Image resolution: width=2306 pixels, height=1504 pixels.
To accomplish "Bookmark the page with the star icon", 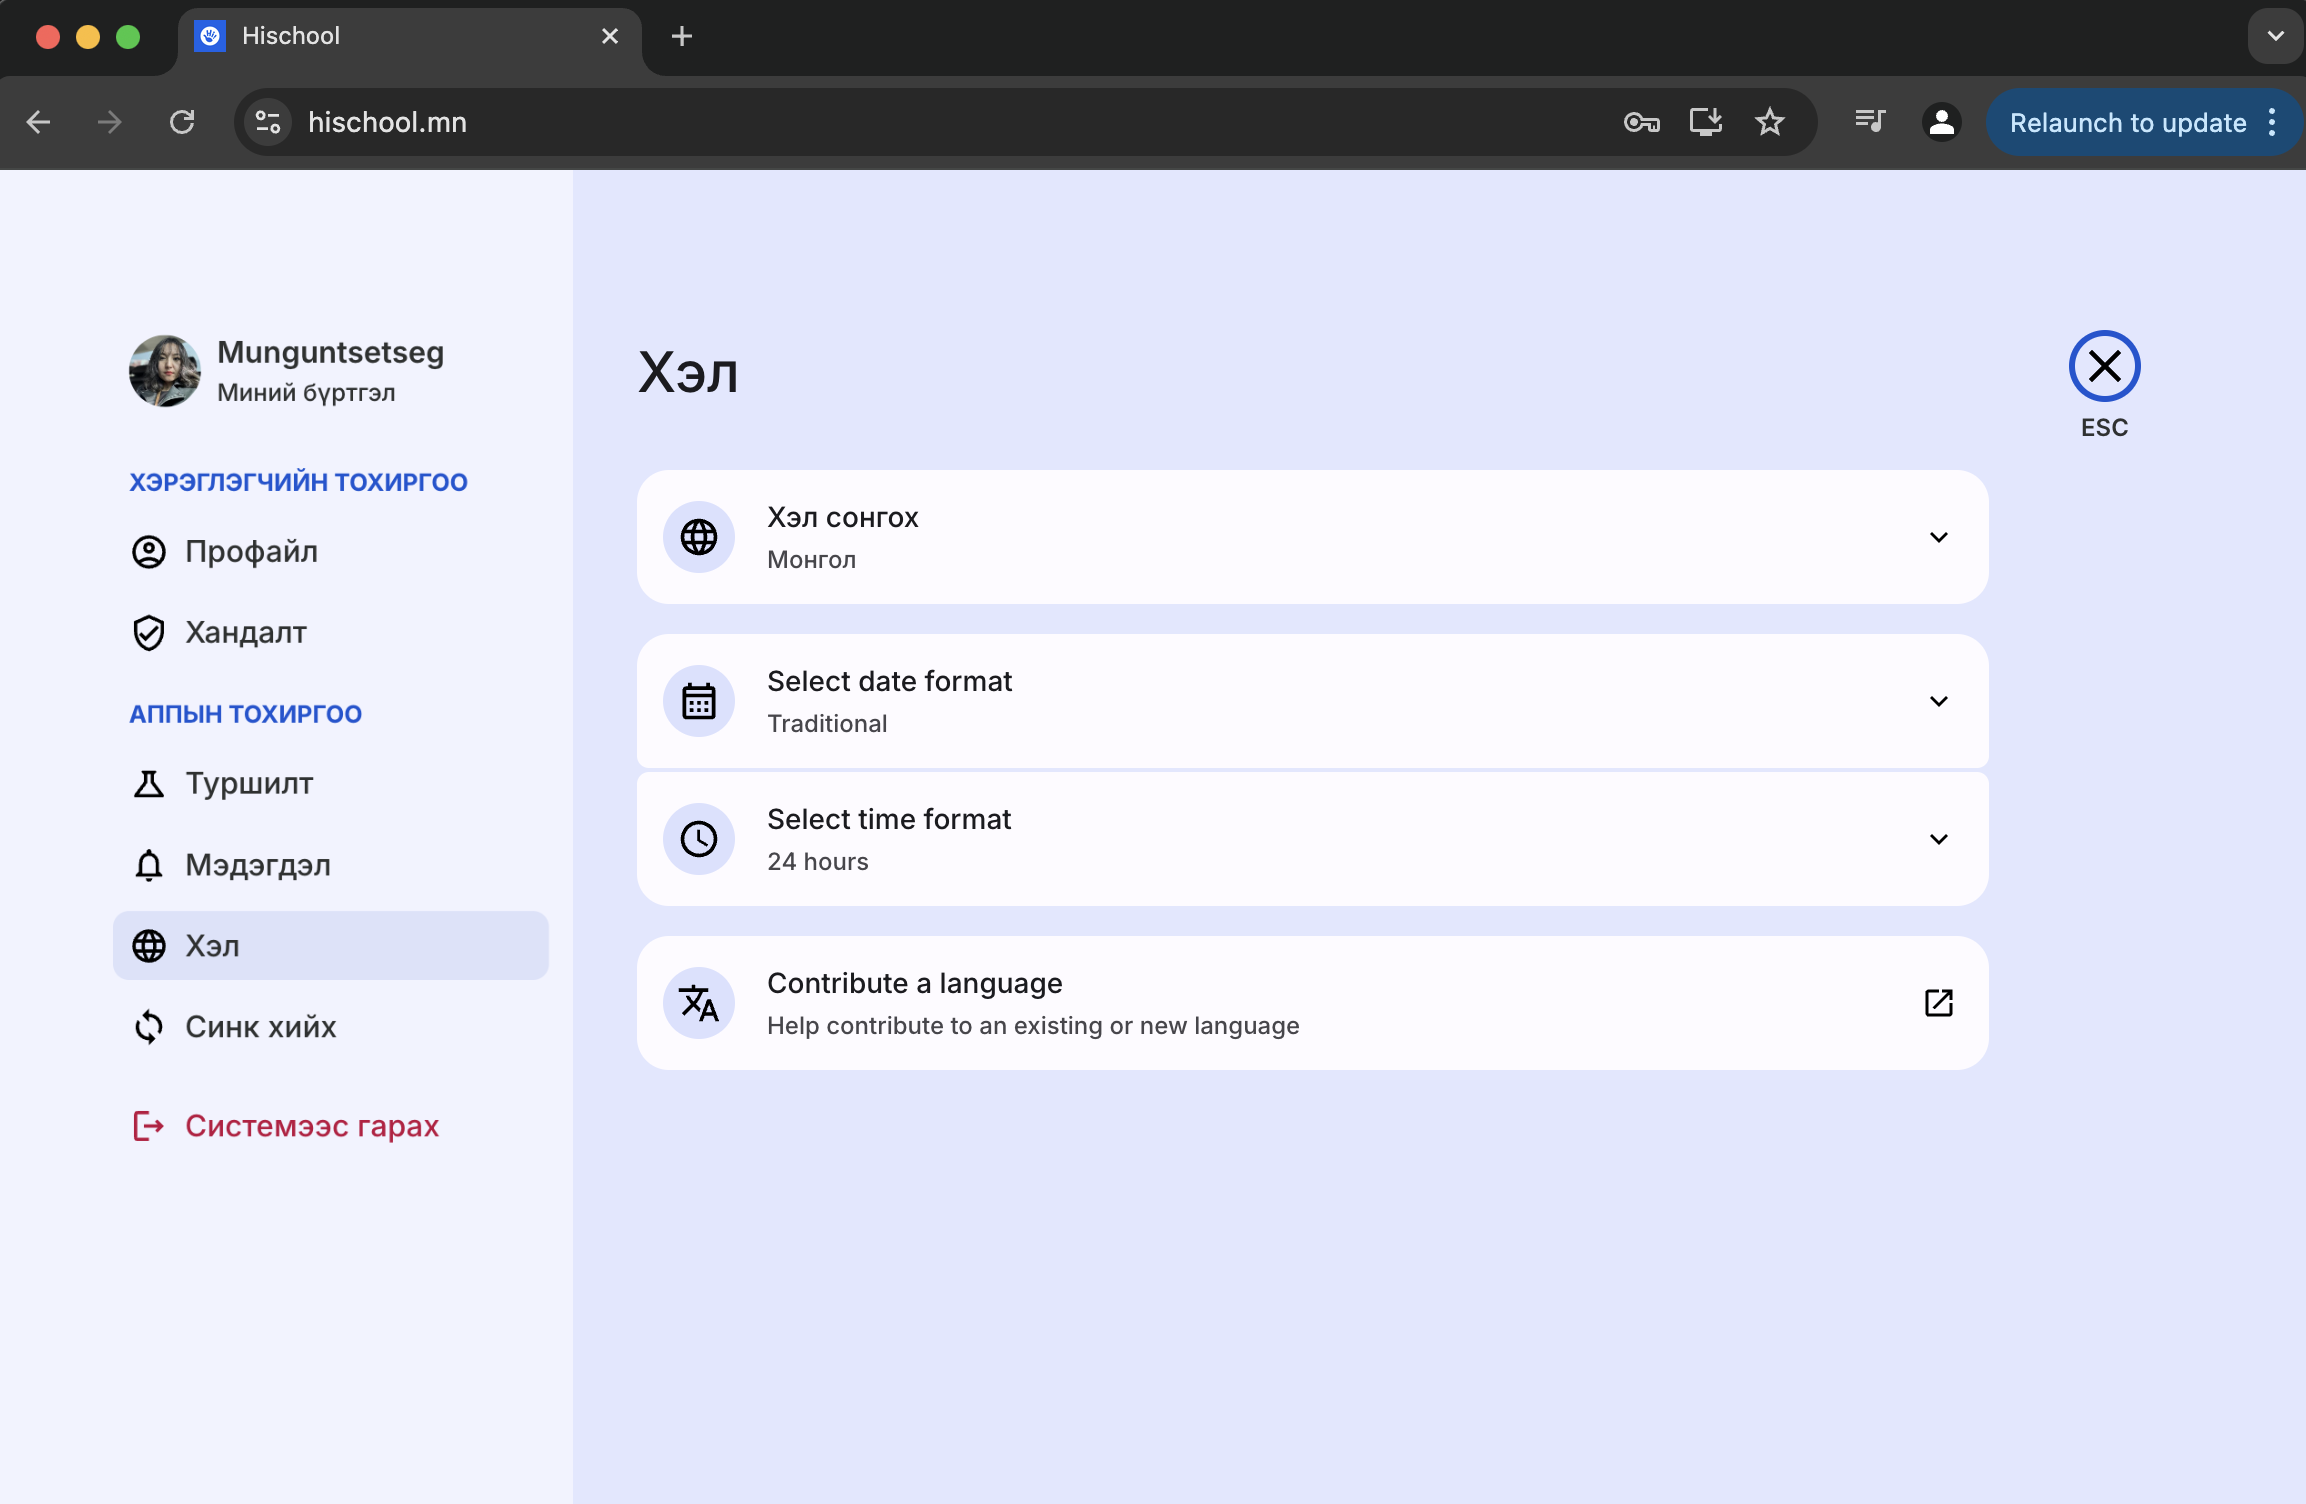I will click(x=1770, y=122).
